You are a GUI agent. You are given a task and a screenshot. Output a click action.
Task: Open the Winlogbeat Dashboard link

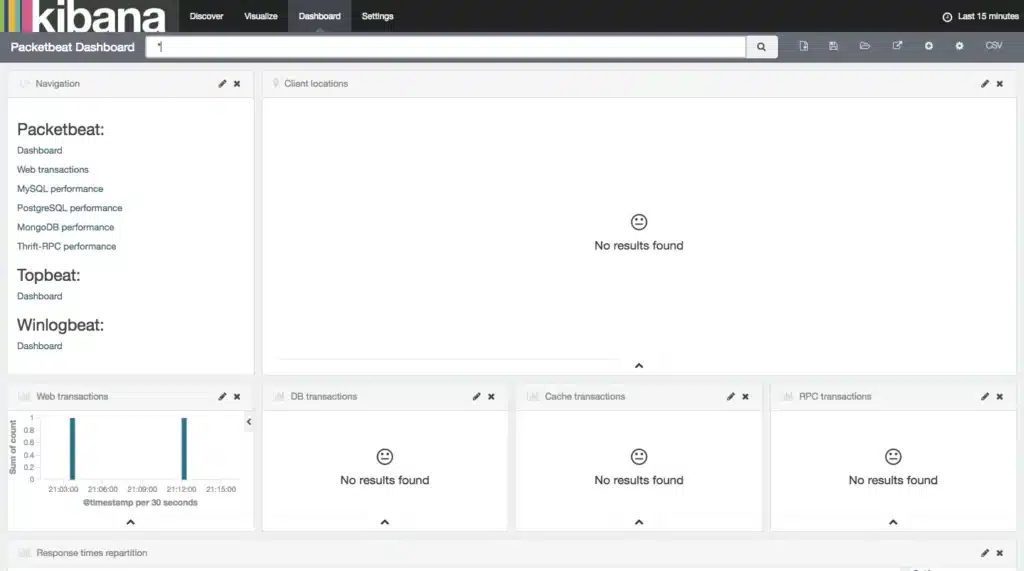(39, 346)
